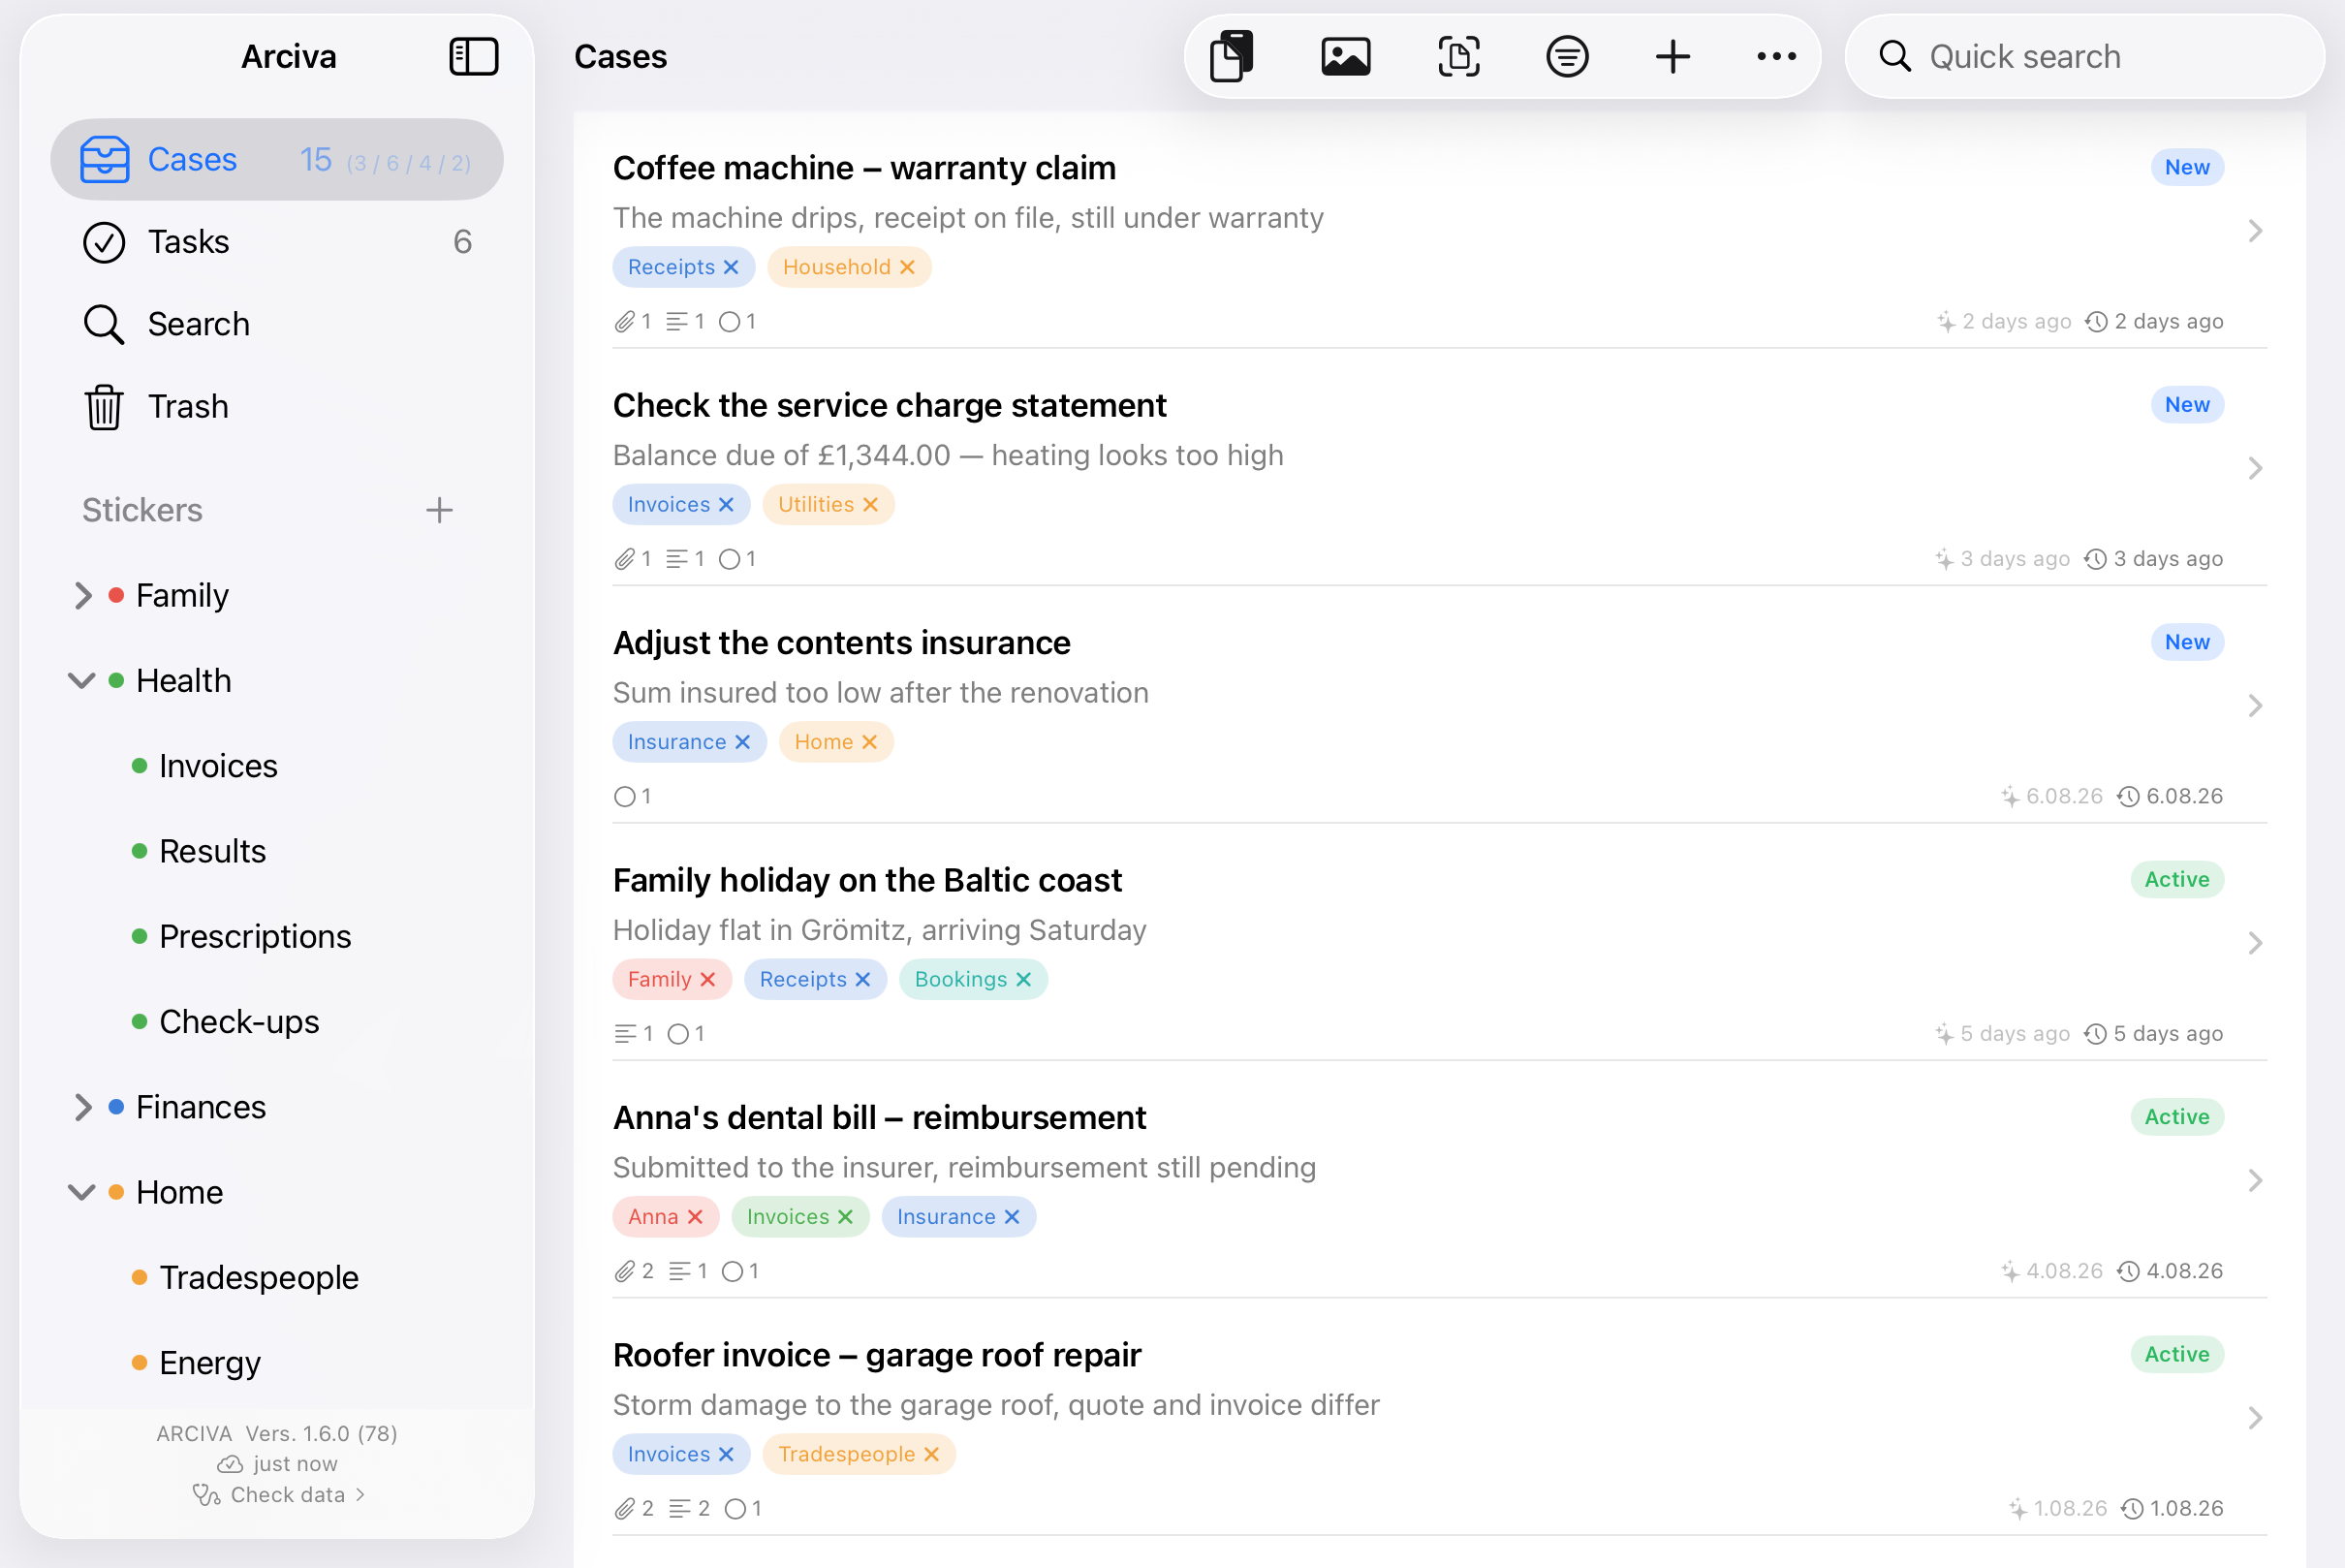
Task: Click notes count icon on Roofer invoice case
Action: pyautogui.click(x=680, y=1508)
